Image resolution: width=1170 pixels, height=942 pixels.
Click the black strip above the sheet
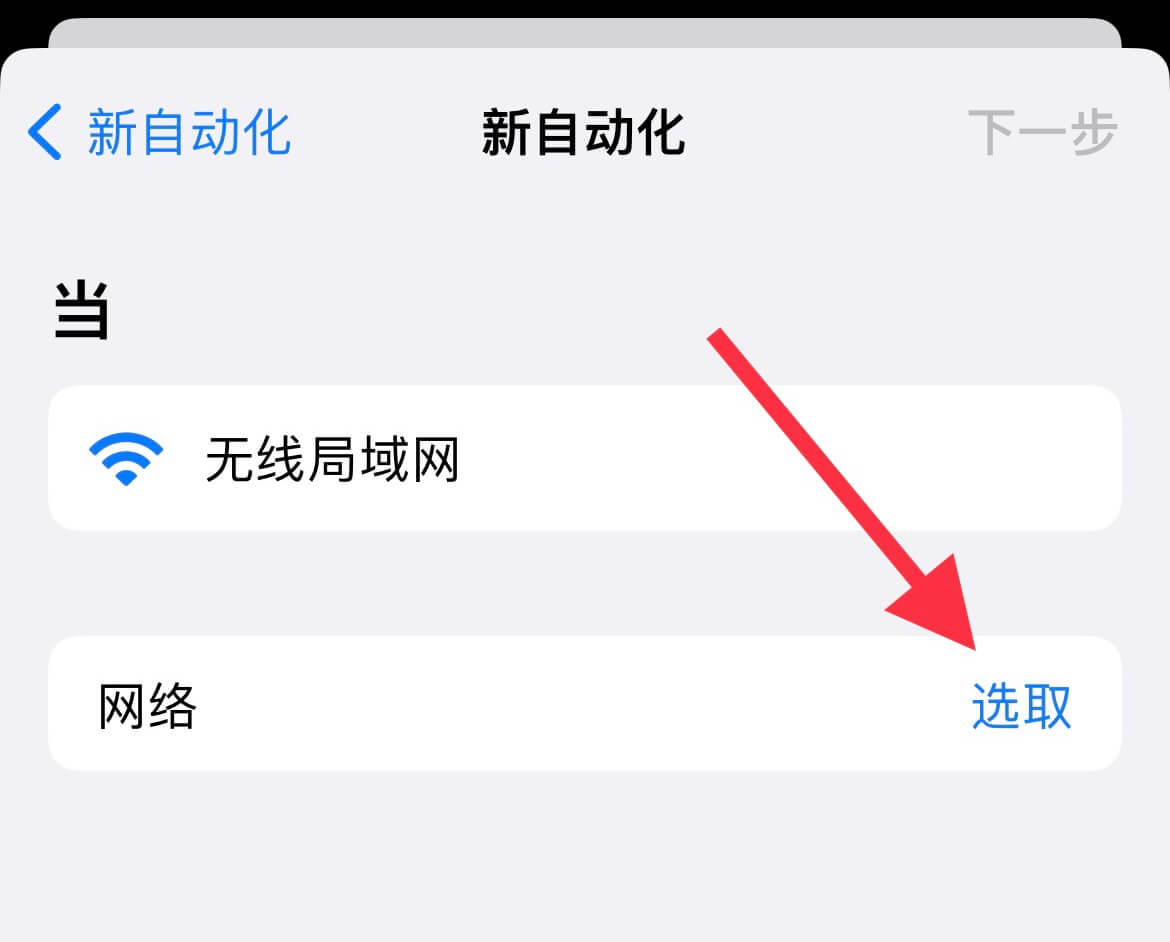click(x=584, y=8)
